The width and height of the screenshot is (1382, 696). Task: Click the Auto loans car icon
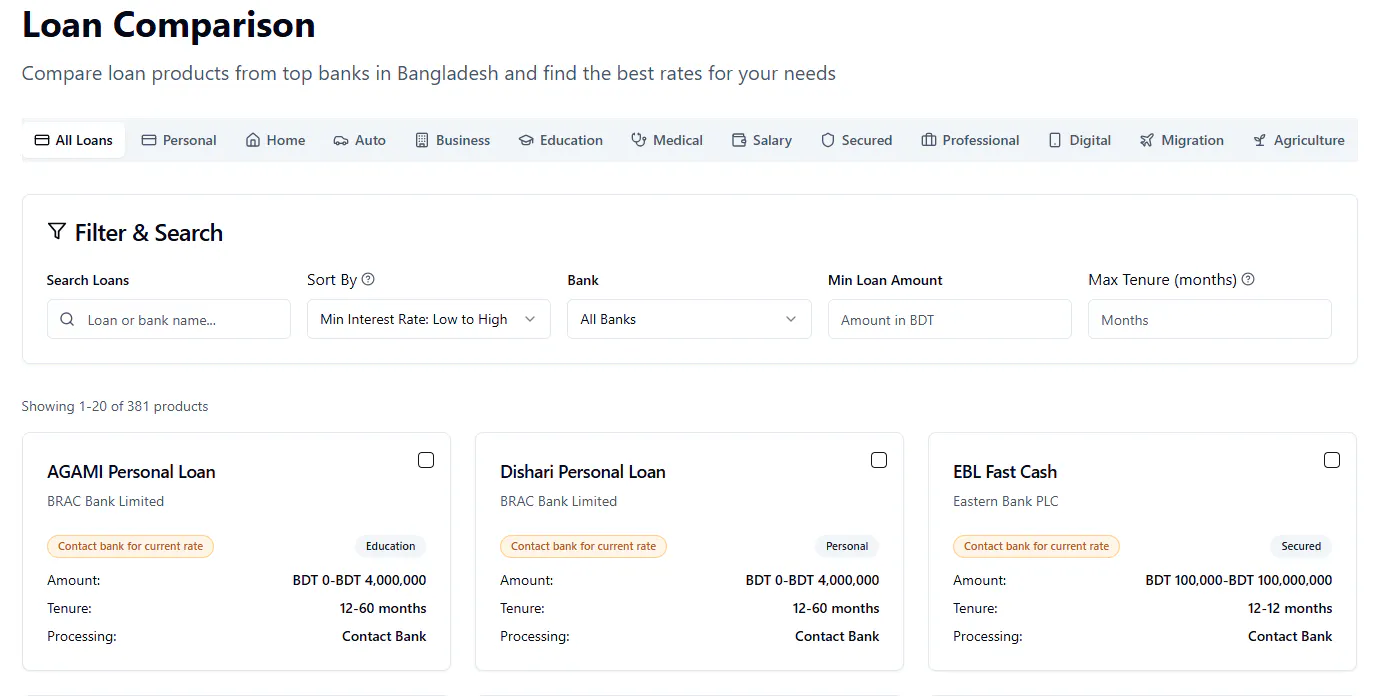tap(341, 141)
